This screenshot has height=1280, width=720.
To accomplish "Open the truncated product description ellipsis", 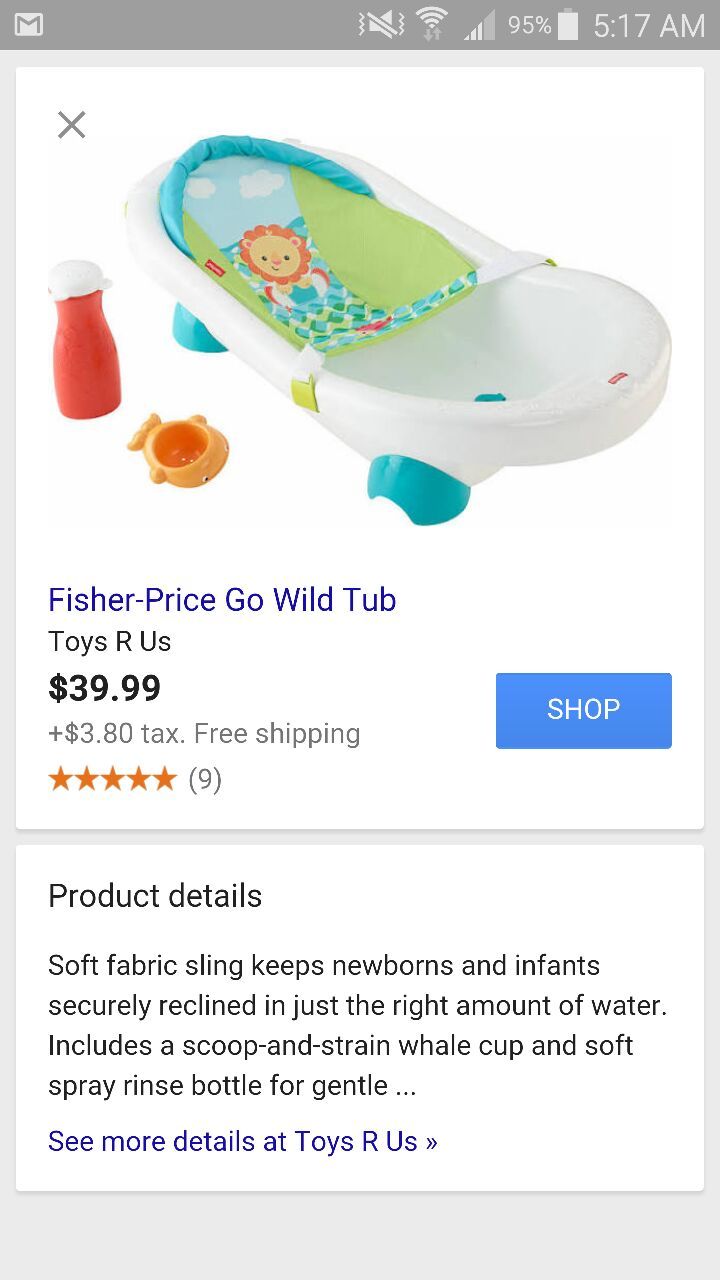I will [x=407, y=1085].
